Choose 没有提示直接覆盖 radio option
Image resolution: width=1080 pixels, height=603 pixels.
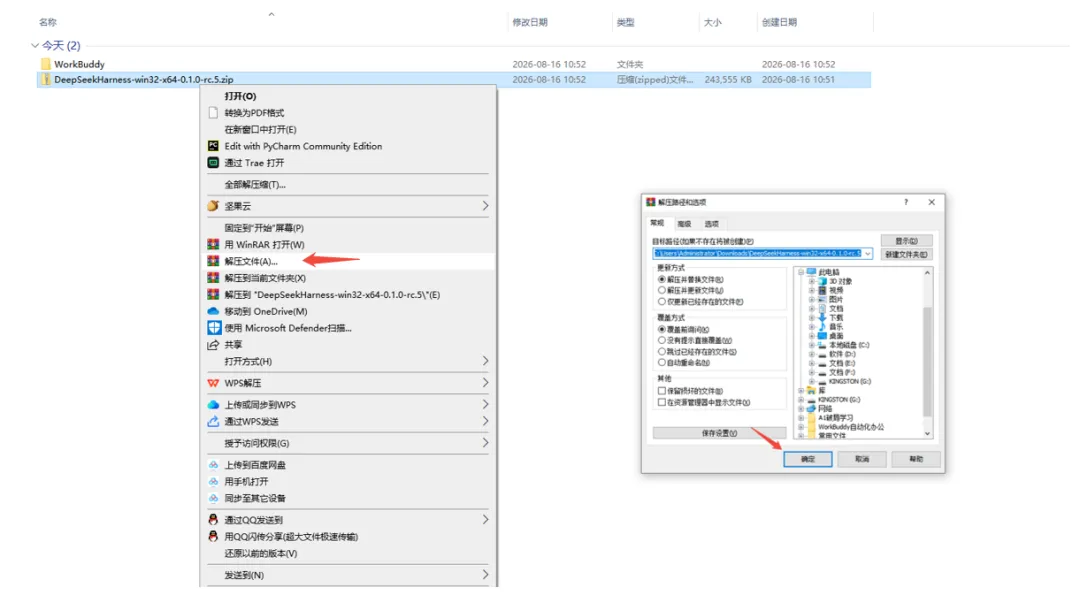point(662,340)
